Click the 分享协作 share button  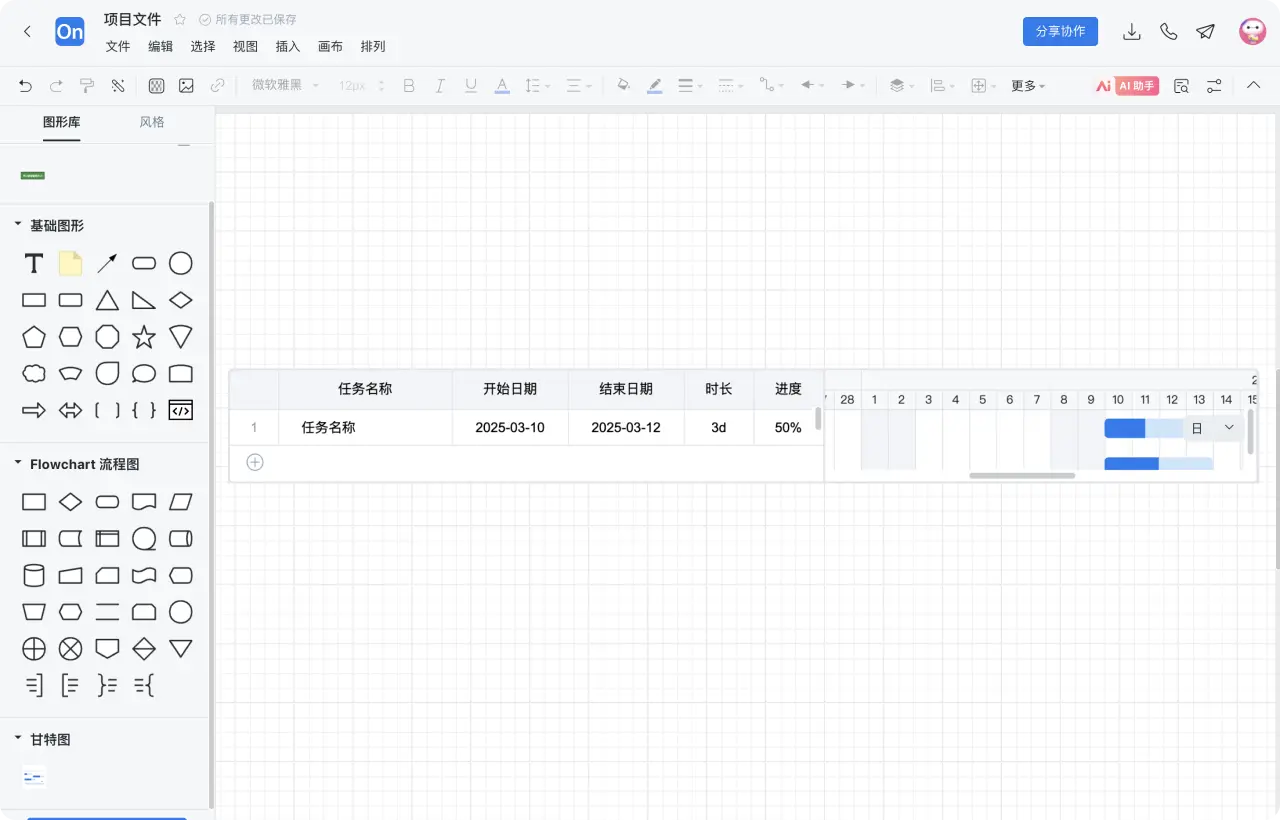point(1059,31)
